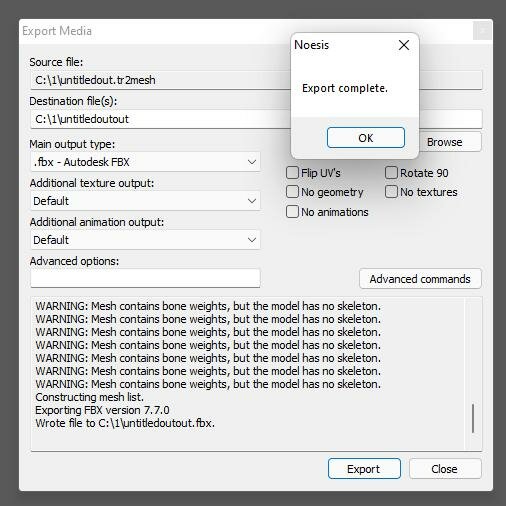
Task: Tick the No animations checkbox
Action: [292, 212]
